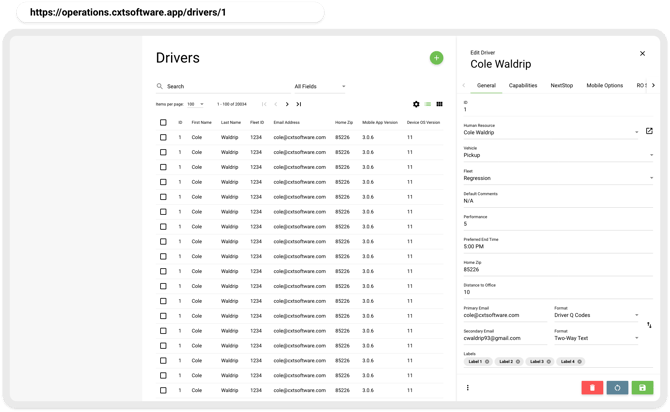670x412 pixels.
Task: Click the red delete driver button
Action: tap(592, 387)
